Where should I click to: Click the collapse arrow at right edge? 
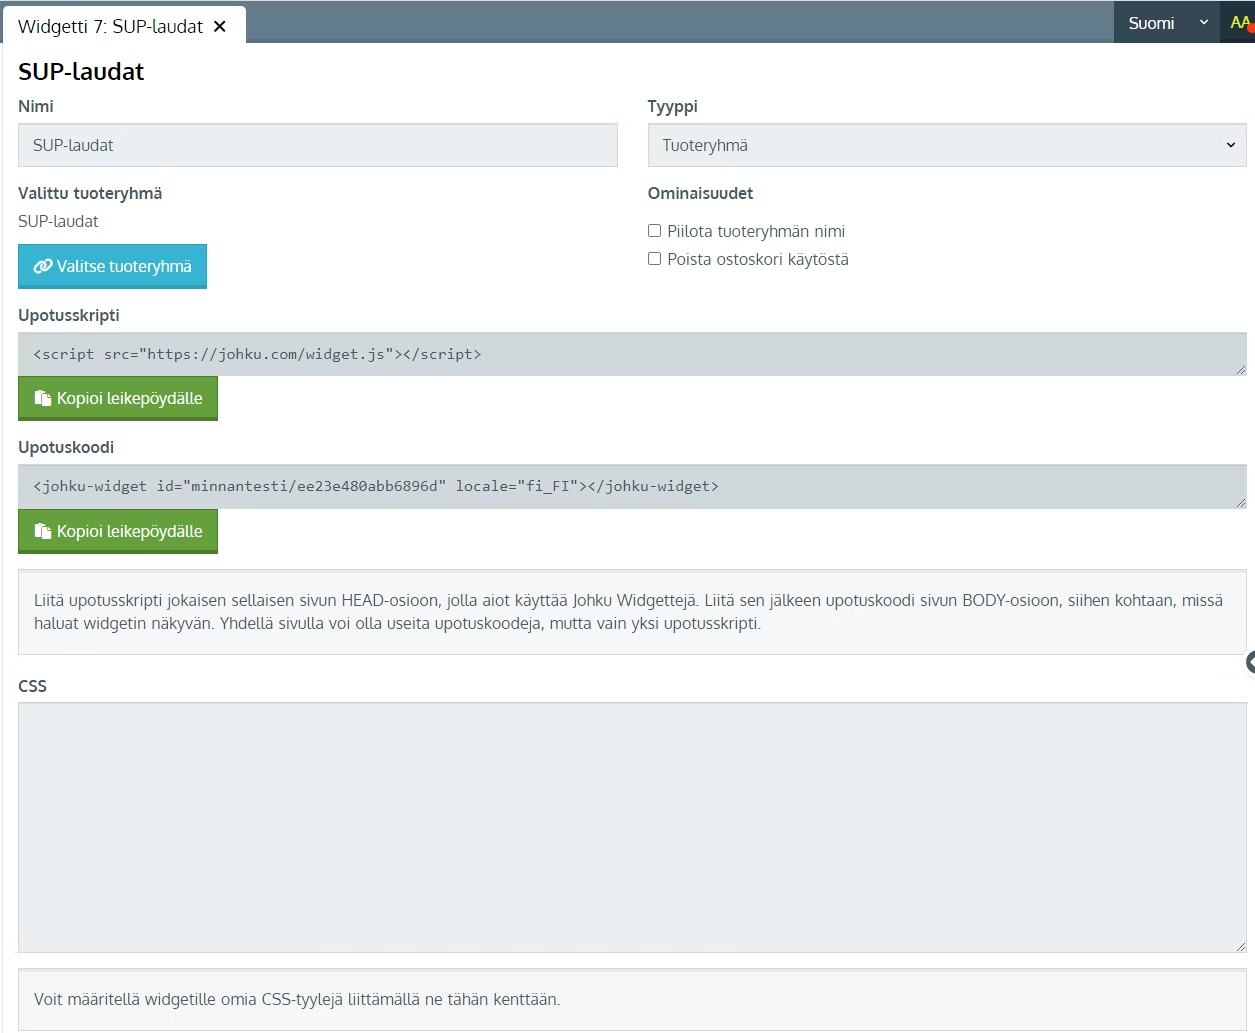click(1250, 662)
